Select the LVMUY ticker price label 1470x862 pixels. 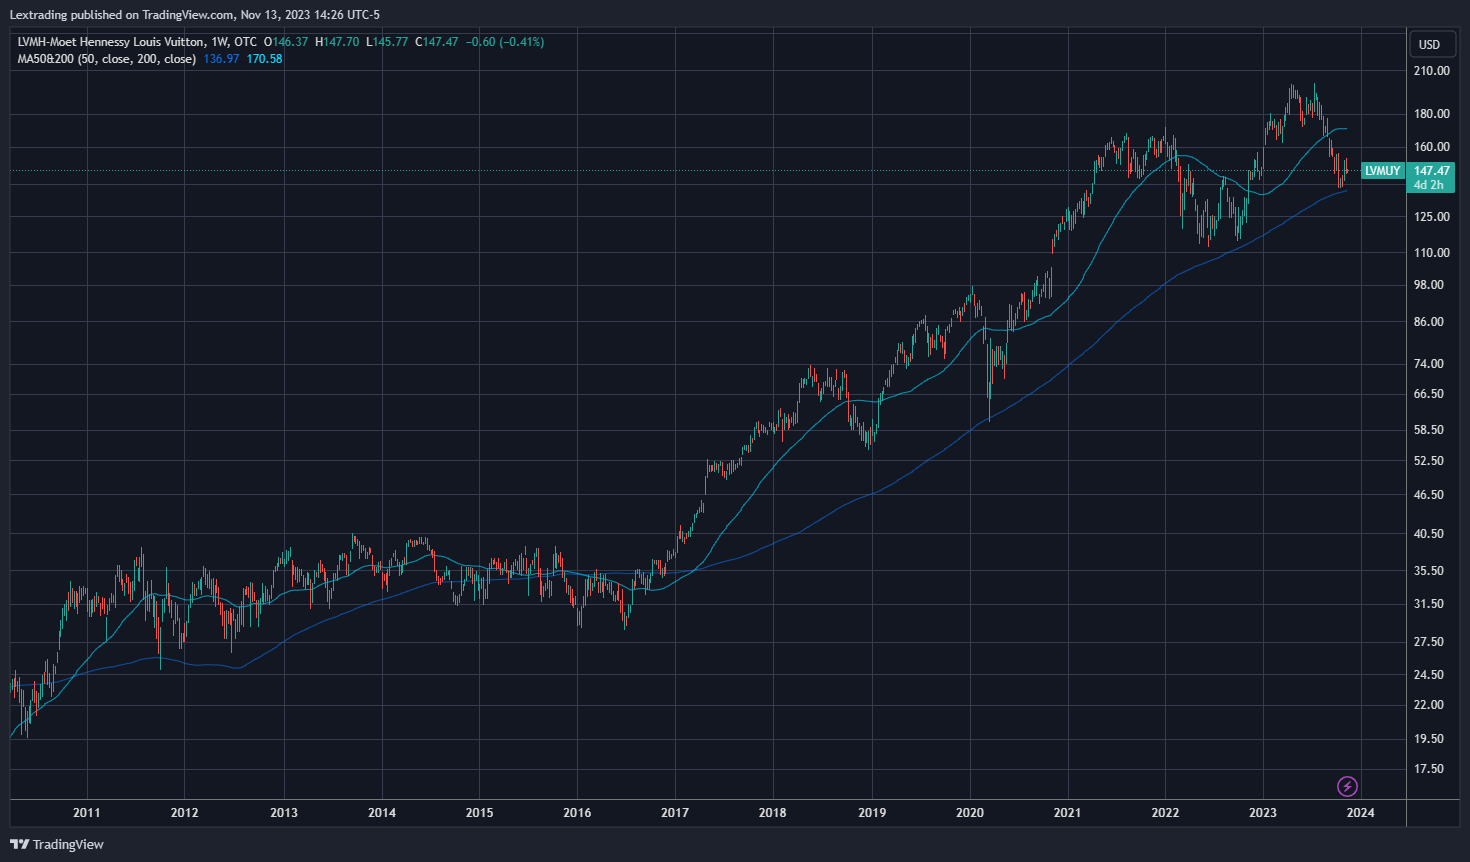(x=1382, y=170)
